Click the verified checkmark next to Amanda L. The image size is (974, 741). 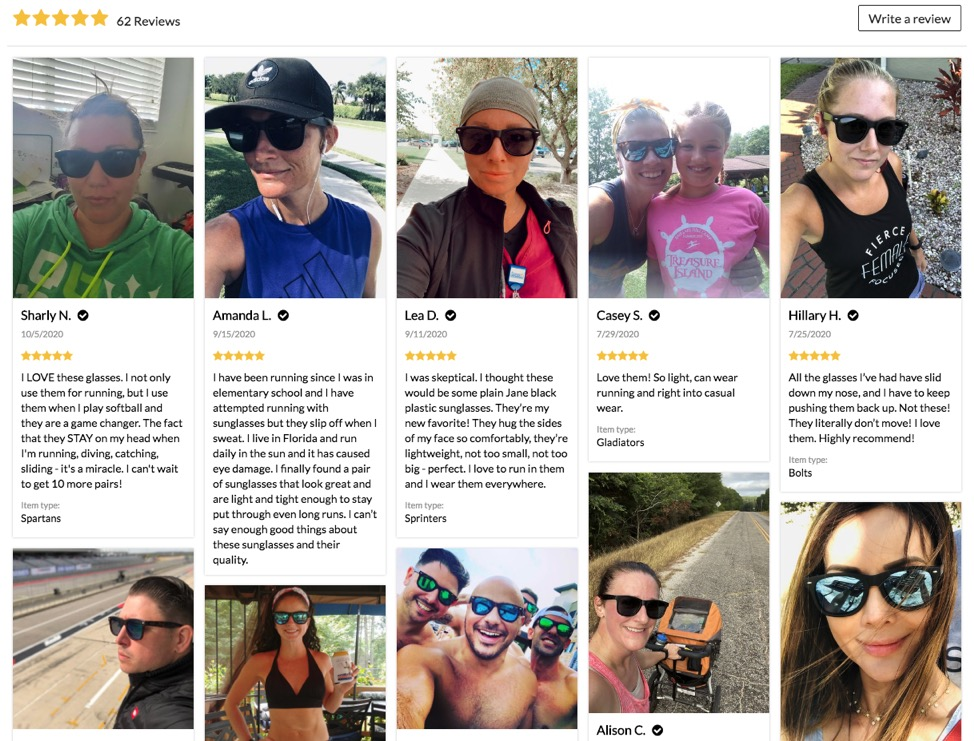point(283,316)
